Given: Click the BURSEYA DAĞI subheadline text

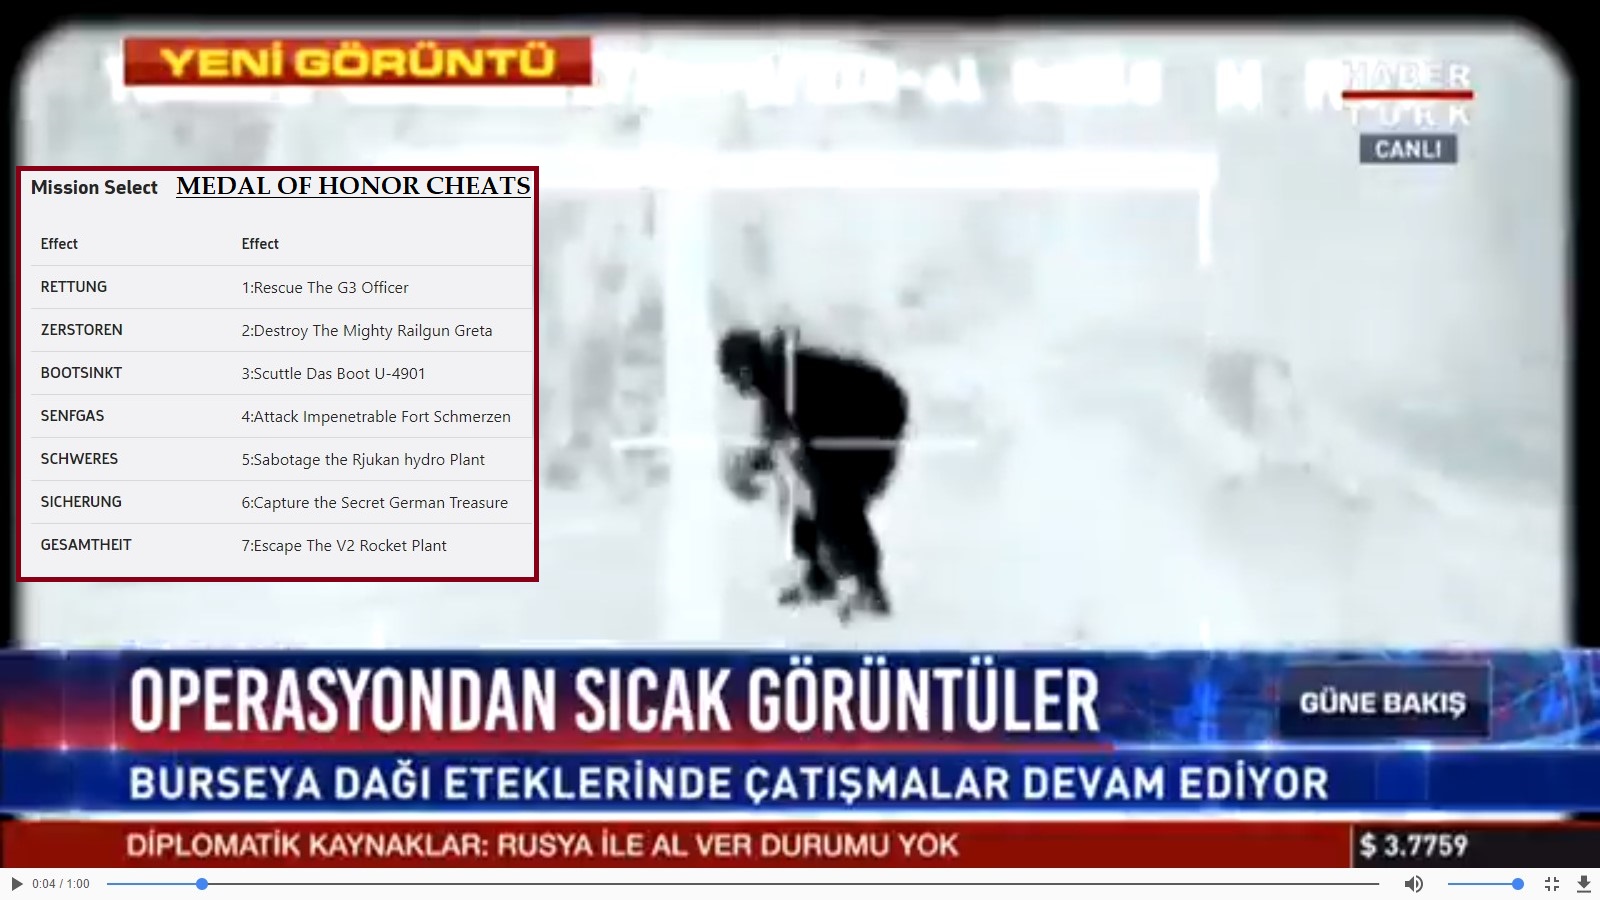Looking at the screenshot, I should pyautogui.click(x=729, y=783).
